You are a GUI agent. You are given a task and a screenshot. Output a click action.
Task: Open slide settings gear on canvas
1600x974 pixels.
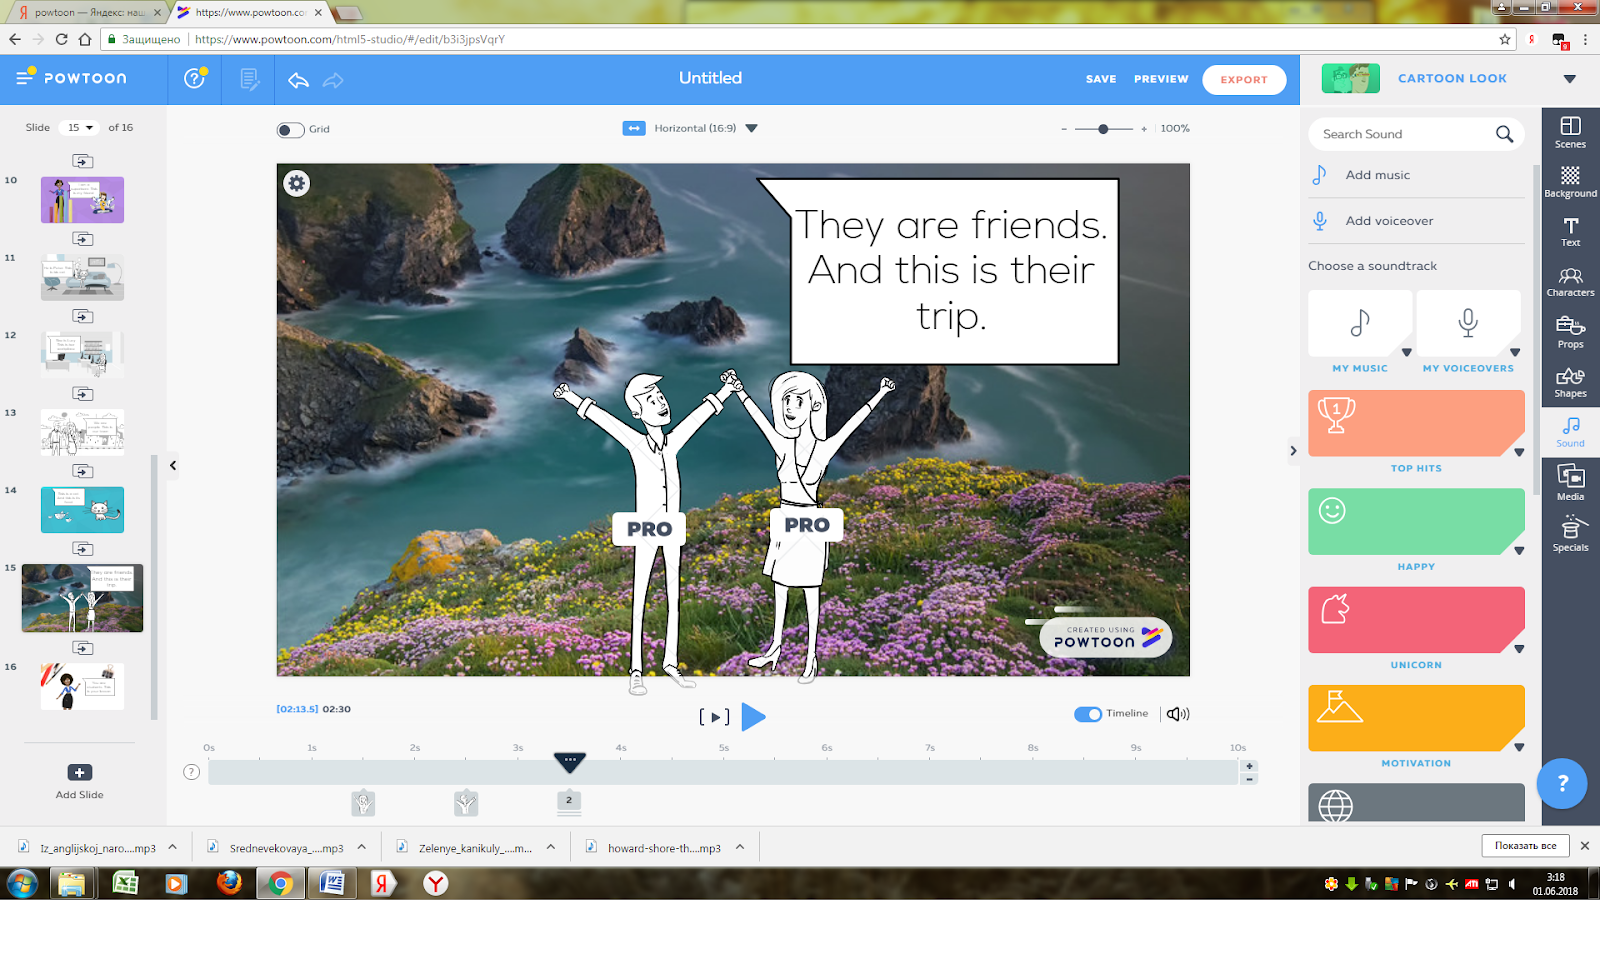(297, 183)
